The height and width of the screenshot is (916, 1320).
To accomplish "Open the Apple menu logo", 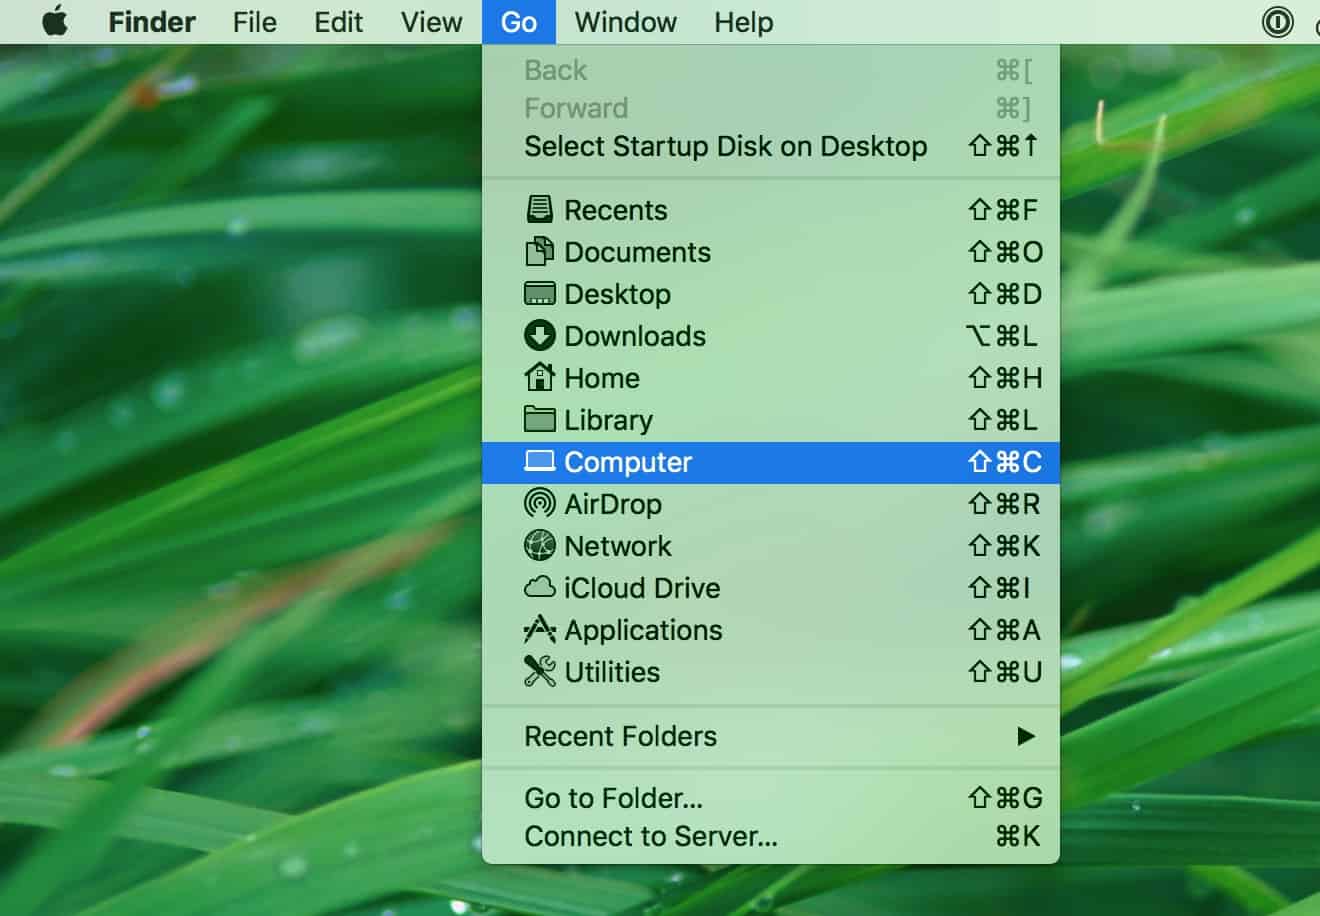I will [x=55, y=22].
